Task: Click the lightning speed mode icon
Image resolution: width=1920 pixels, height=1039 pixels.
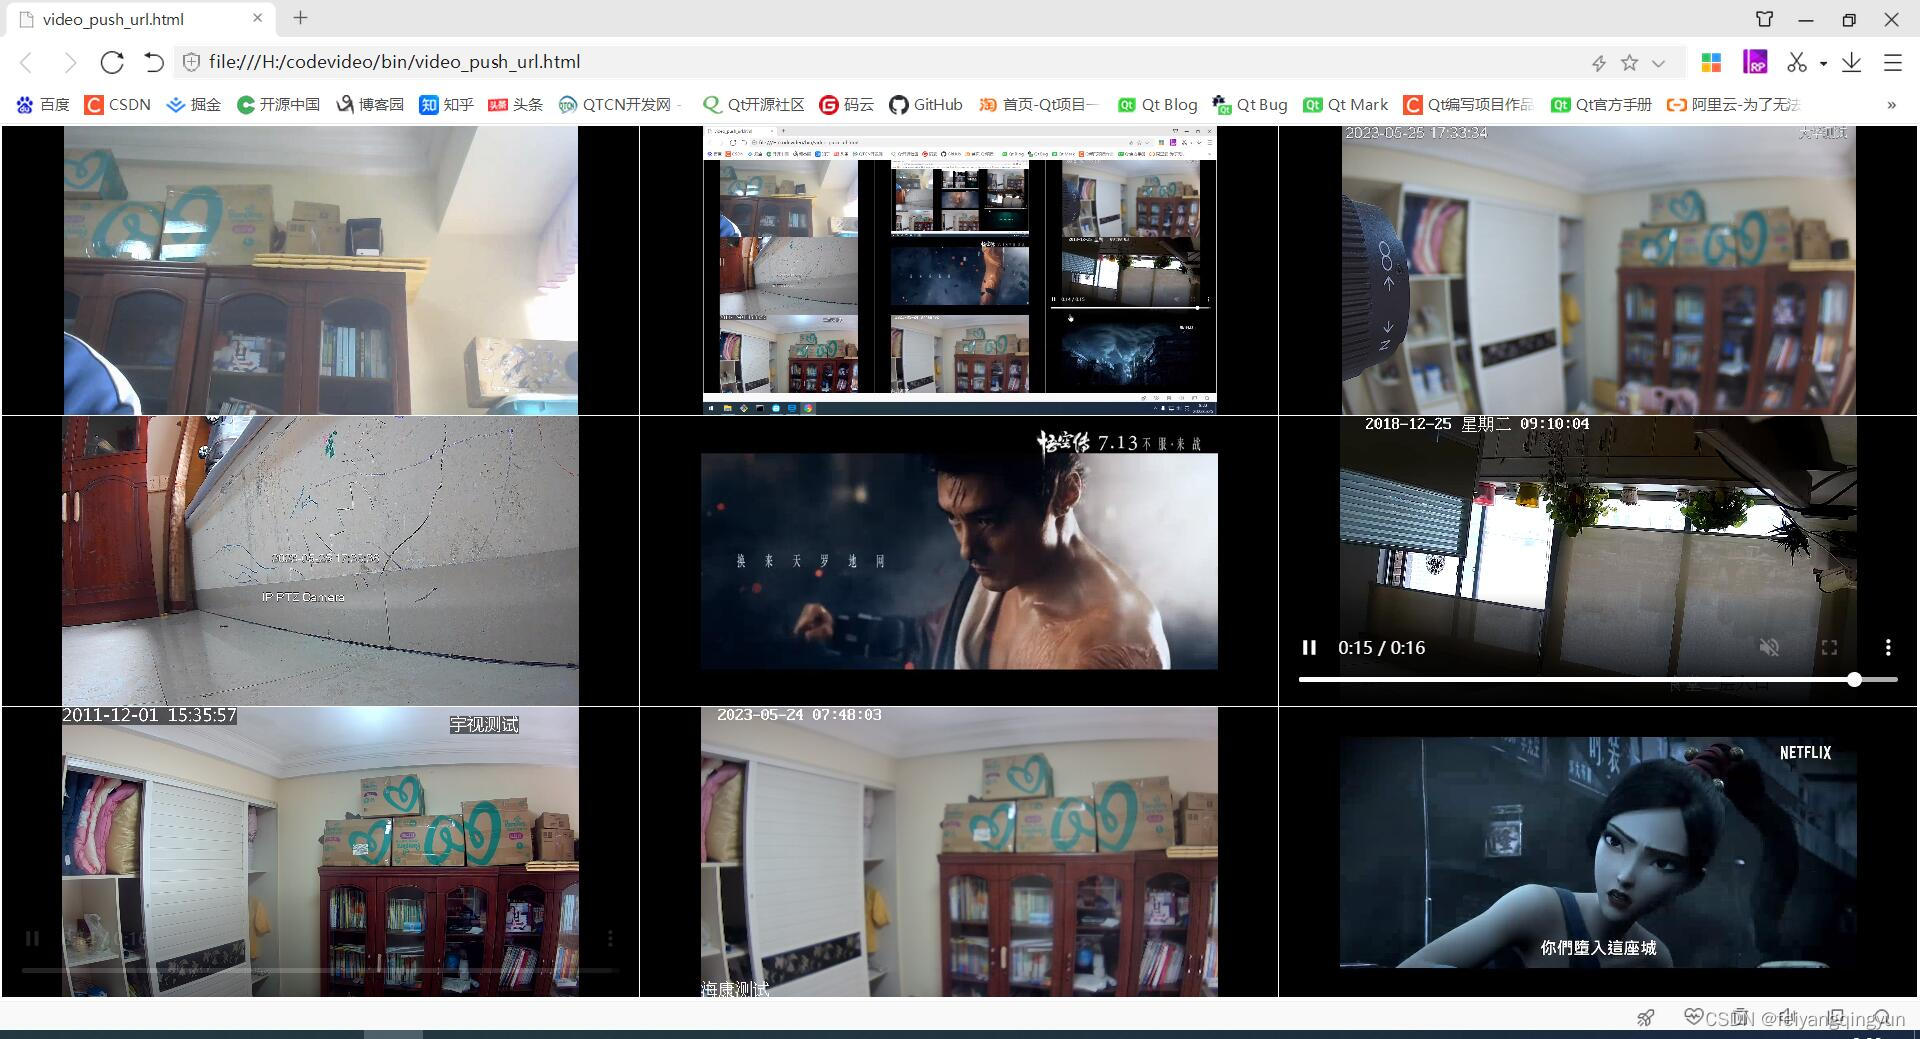Action: (x=1599, y=63)
